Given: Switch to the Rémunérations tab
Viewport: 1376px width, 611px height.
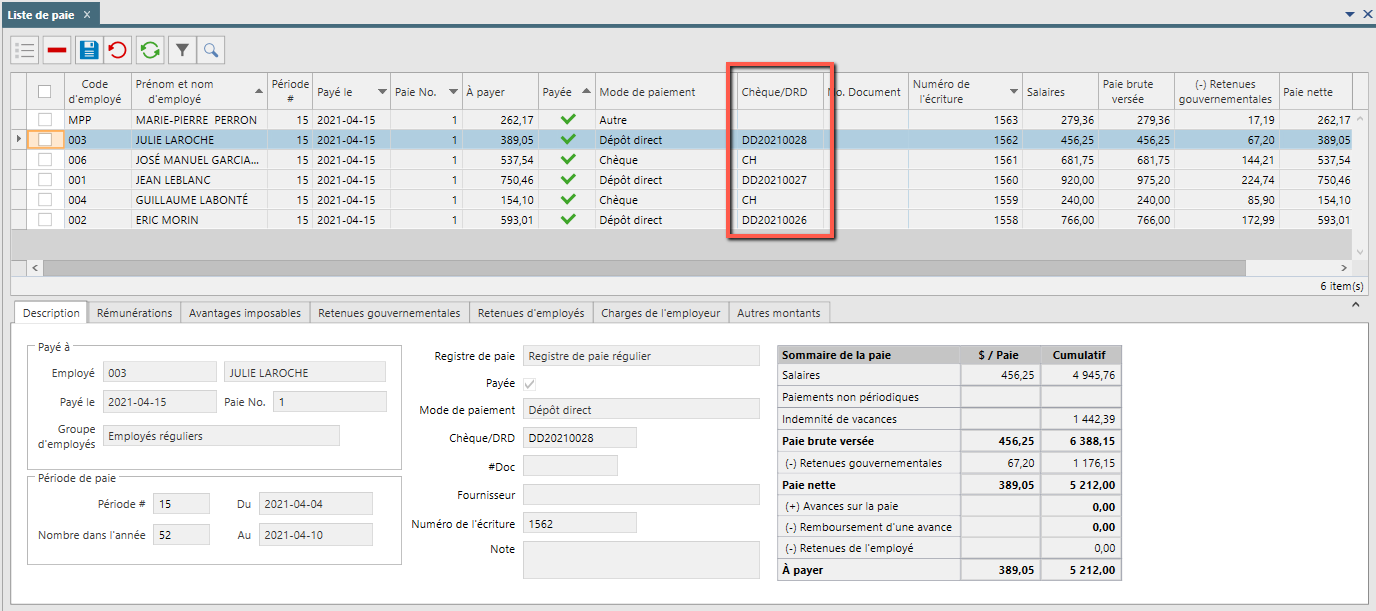Looking at the screenshot, I should (x=134, y=313).
